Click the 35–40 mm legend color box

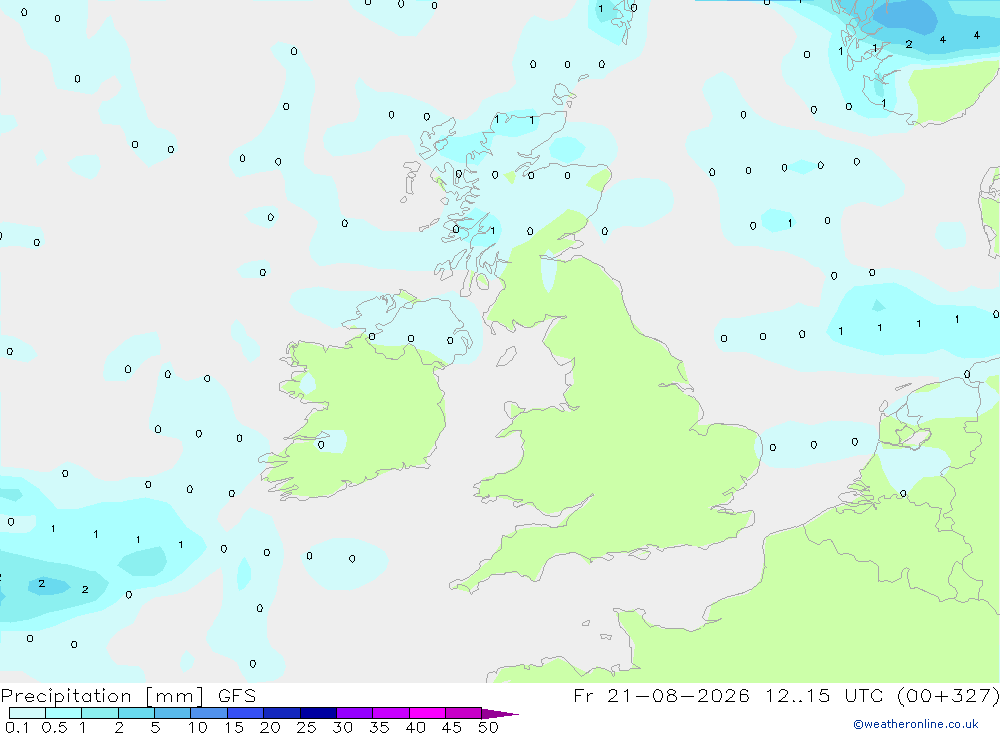[391, 713]
